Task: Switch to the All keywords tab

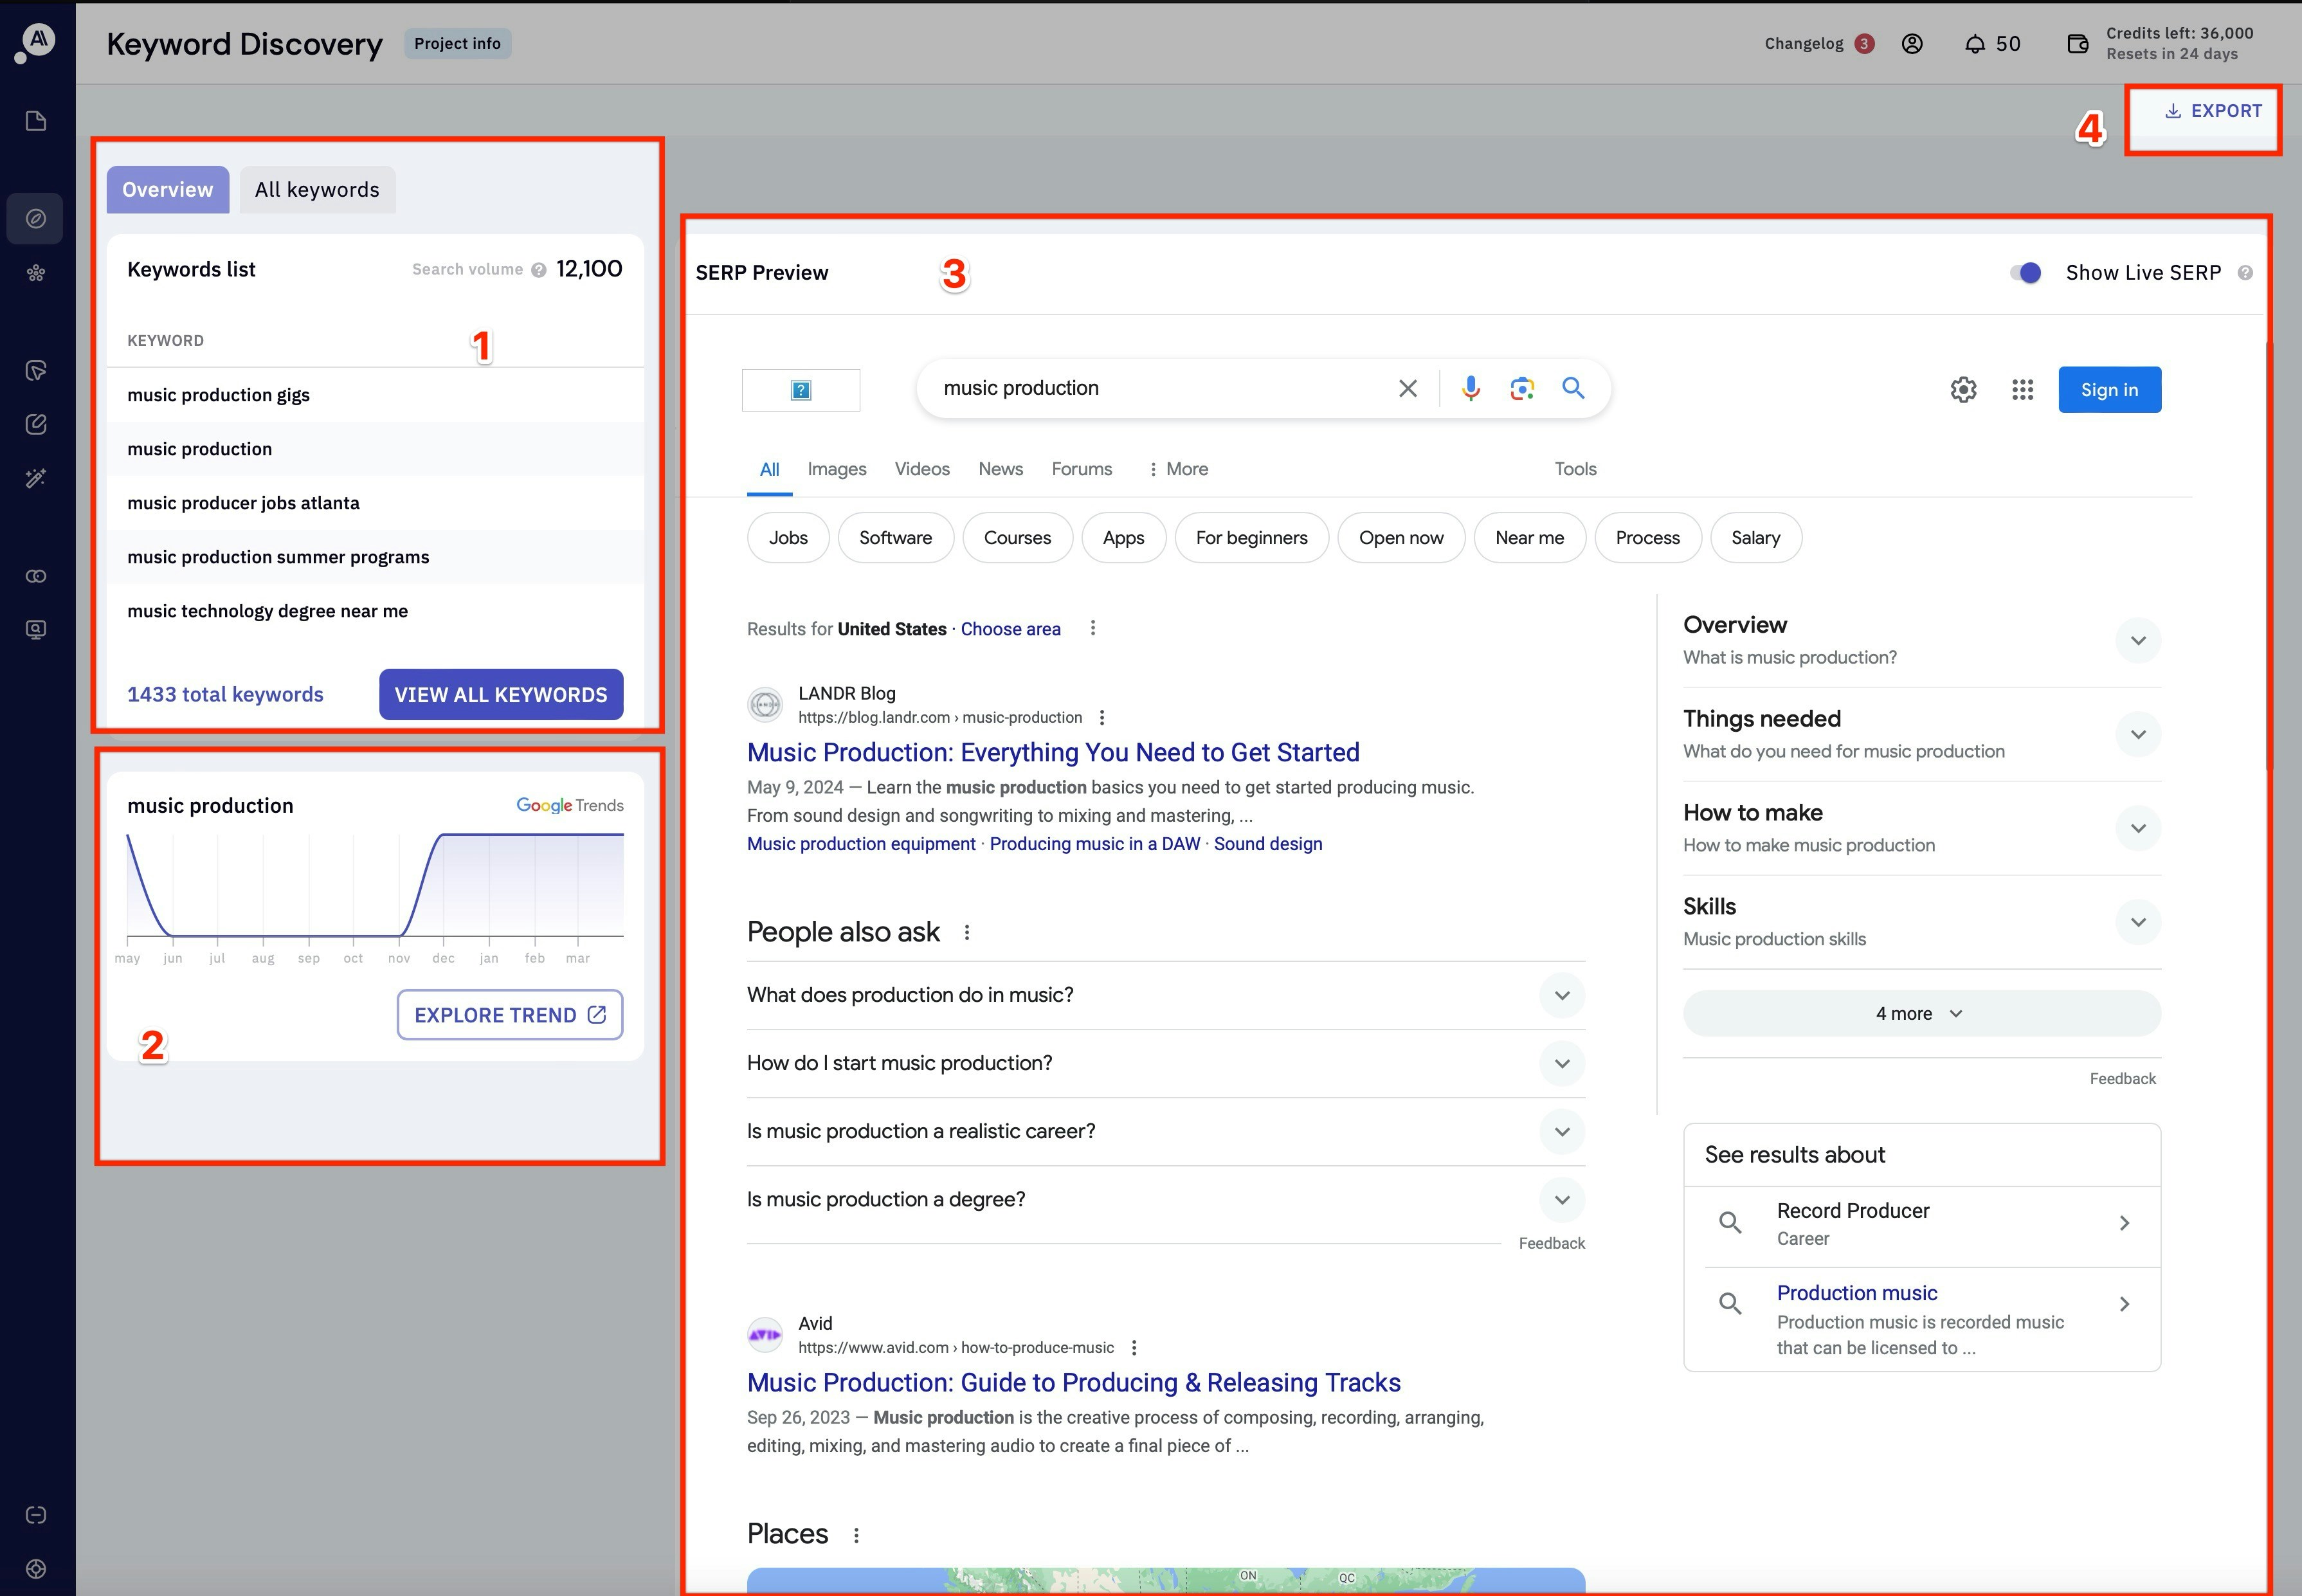Action: point(317,190)
